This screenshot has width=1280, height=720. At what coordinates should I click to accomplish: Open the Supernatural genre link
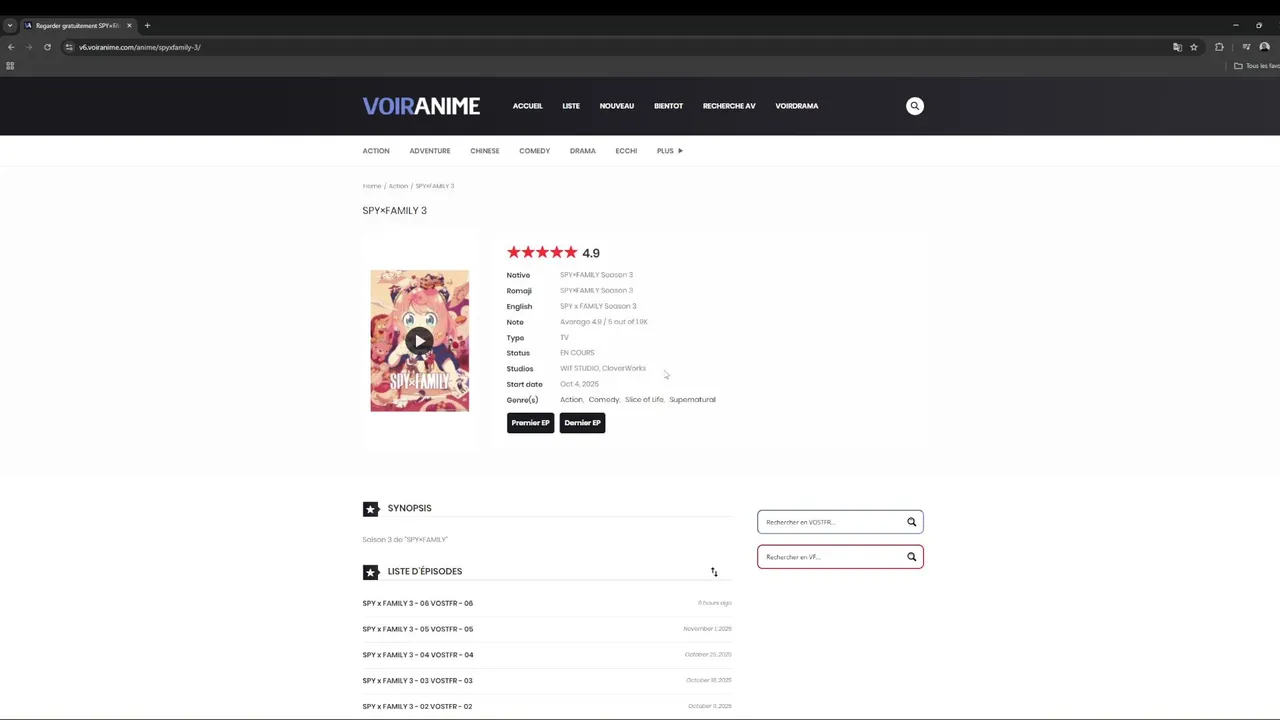692,400
